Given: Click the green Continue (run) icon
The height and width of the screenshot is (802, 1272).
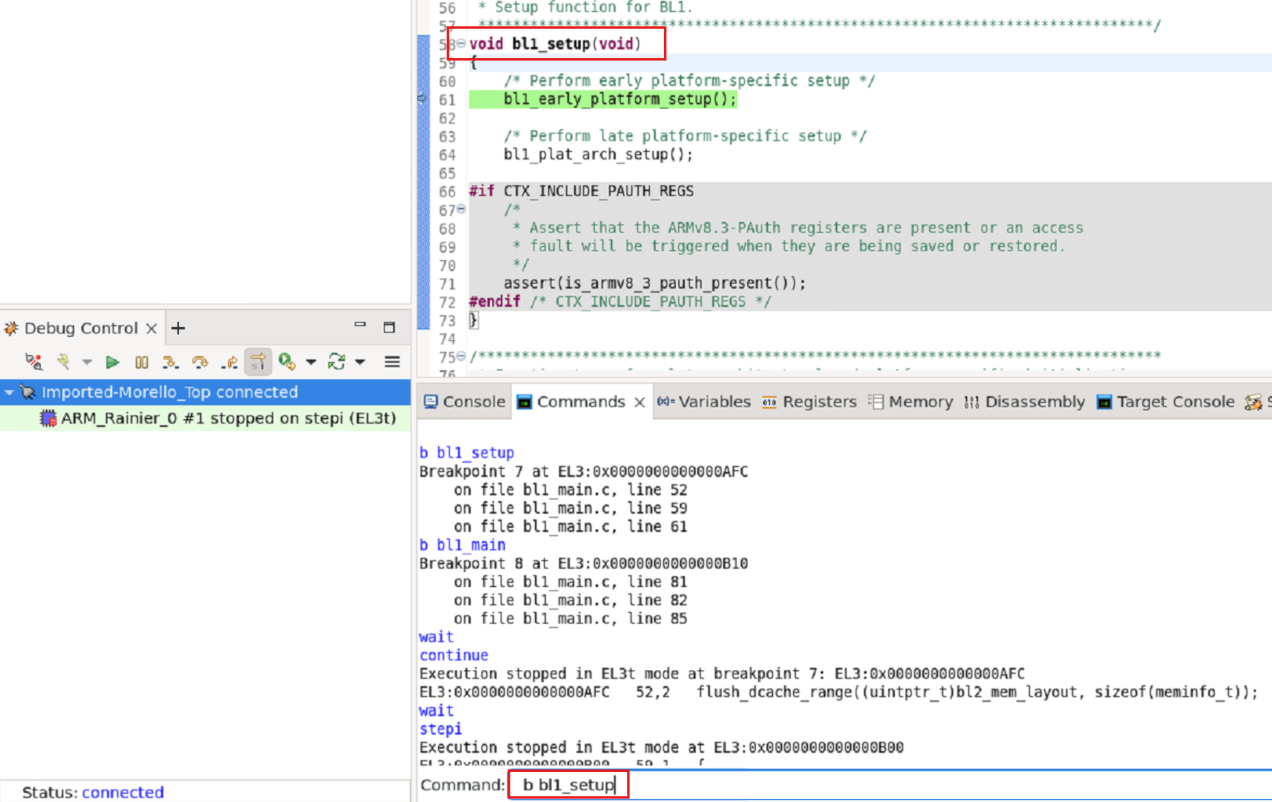Looking at the screenshot, I should pos(112,362).
